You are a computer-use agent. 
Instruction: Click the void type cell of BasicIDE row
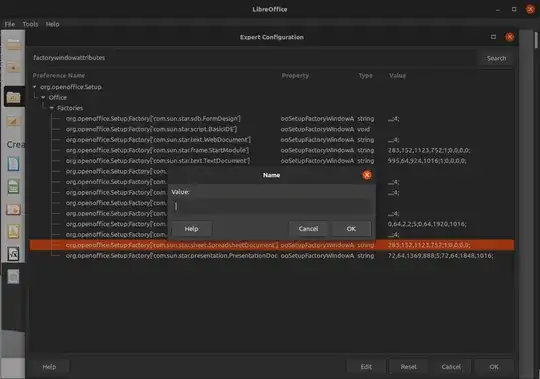363,129
